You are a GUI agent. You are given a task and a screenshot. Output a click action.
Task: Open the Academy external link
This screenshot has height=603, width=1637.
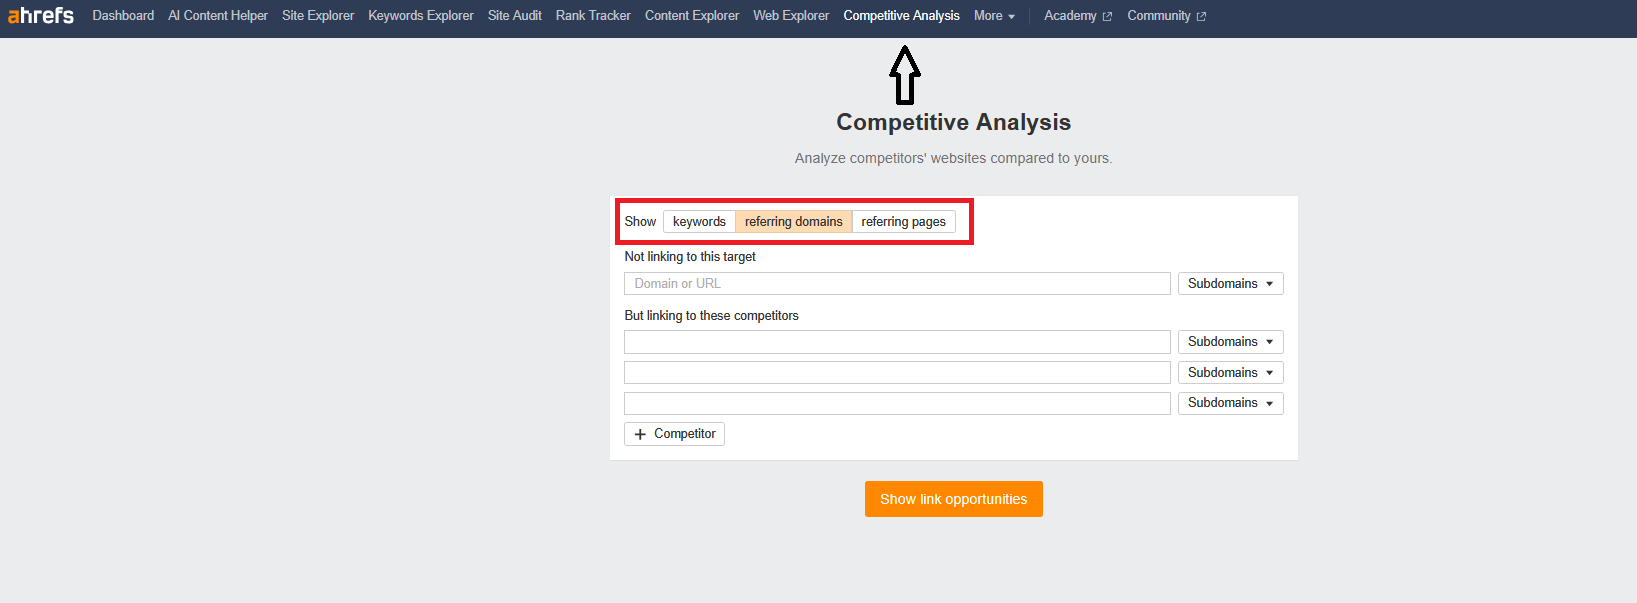(1078, 16)
